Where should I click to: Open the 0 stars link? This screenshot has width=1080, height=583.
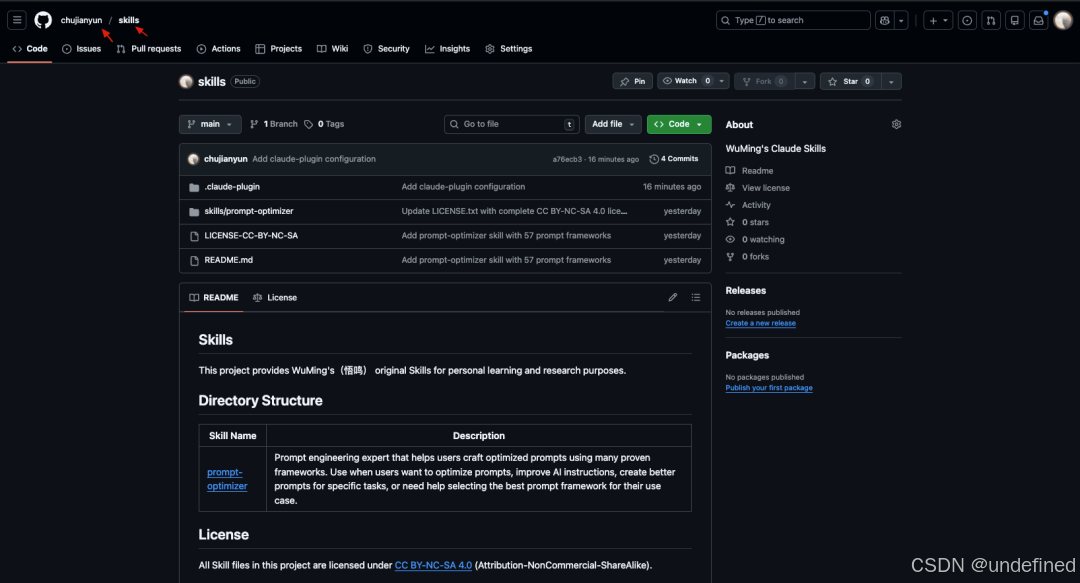(x=747, y=223)
